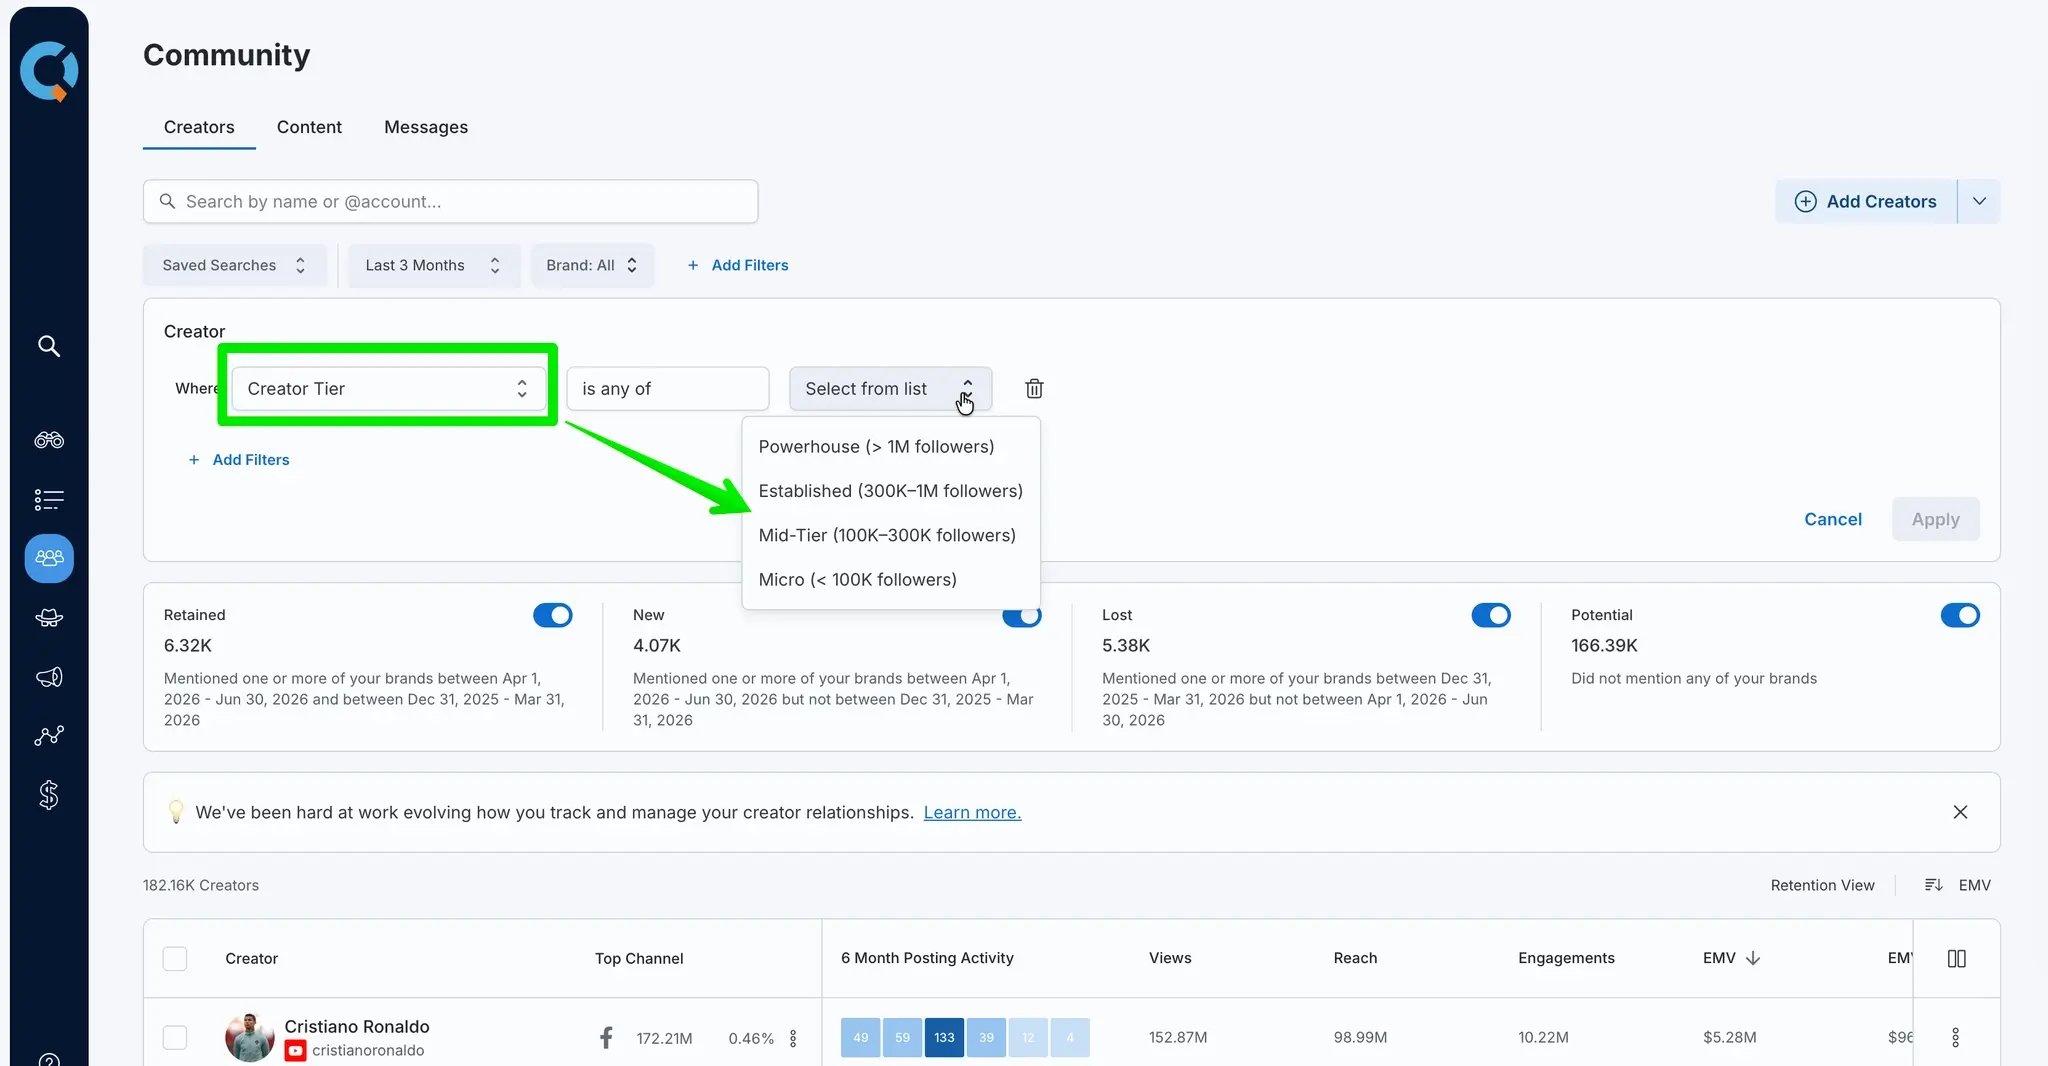Screen dimensions: 2048x1066
Task: Open the Saved Searches dropdown
Action: coord(235,265)
